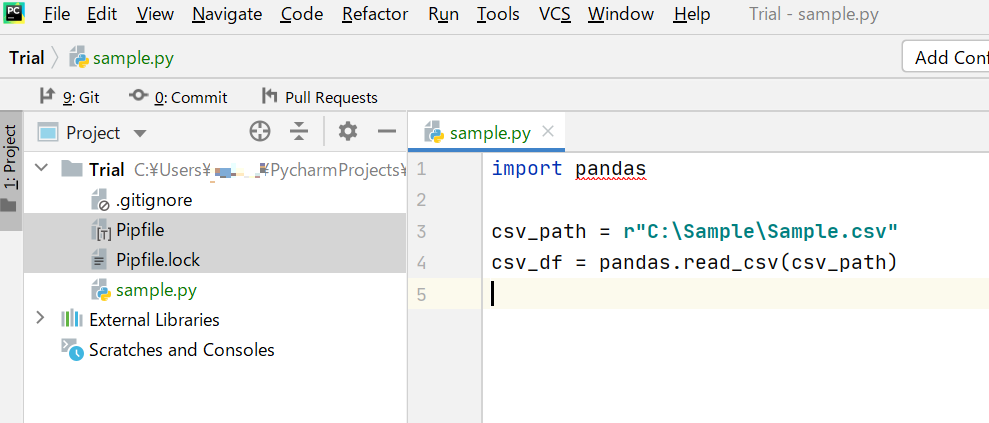
Task: Click line number 5 in the gutter
Action: pos(421,294)
